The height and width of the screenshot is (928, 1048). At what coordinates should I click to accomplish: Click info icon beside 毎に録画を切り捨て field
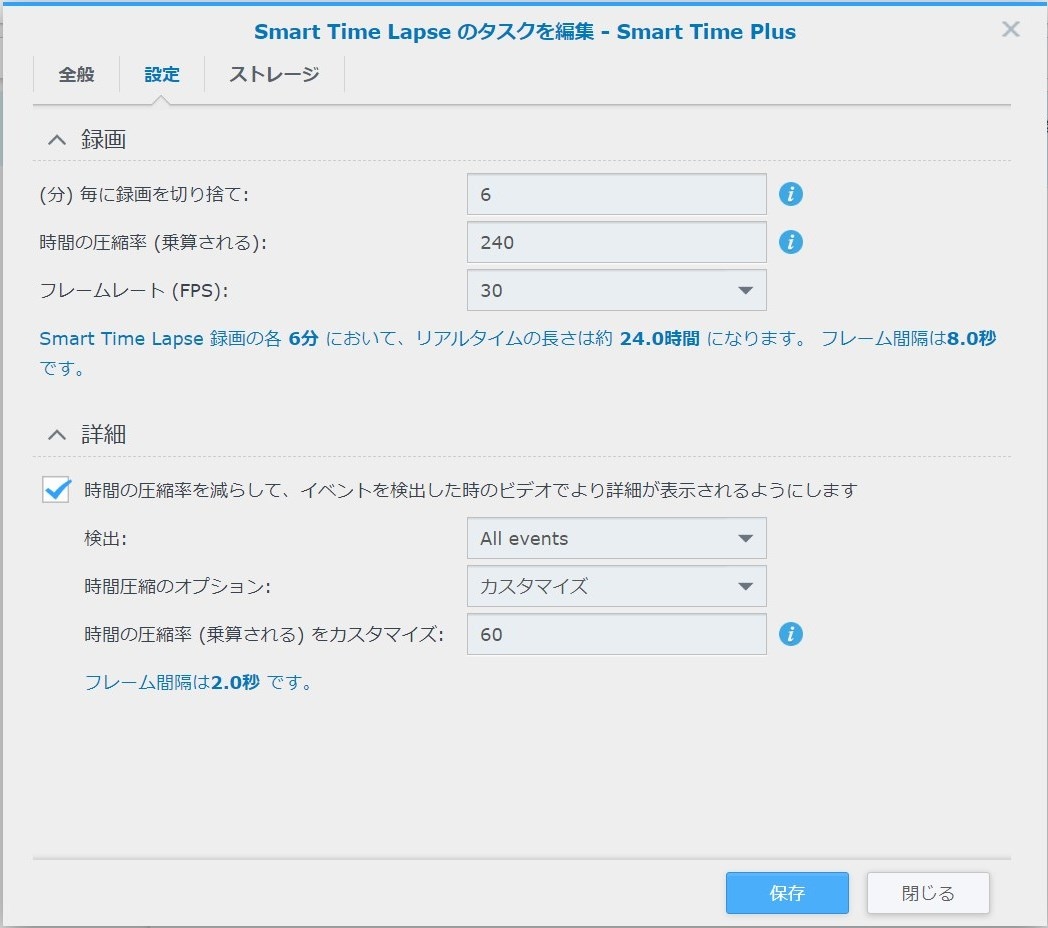(791, 194)
